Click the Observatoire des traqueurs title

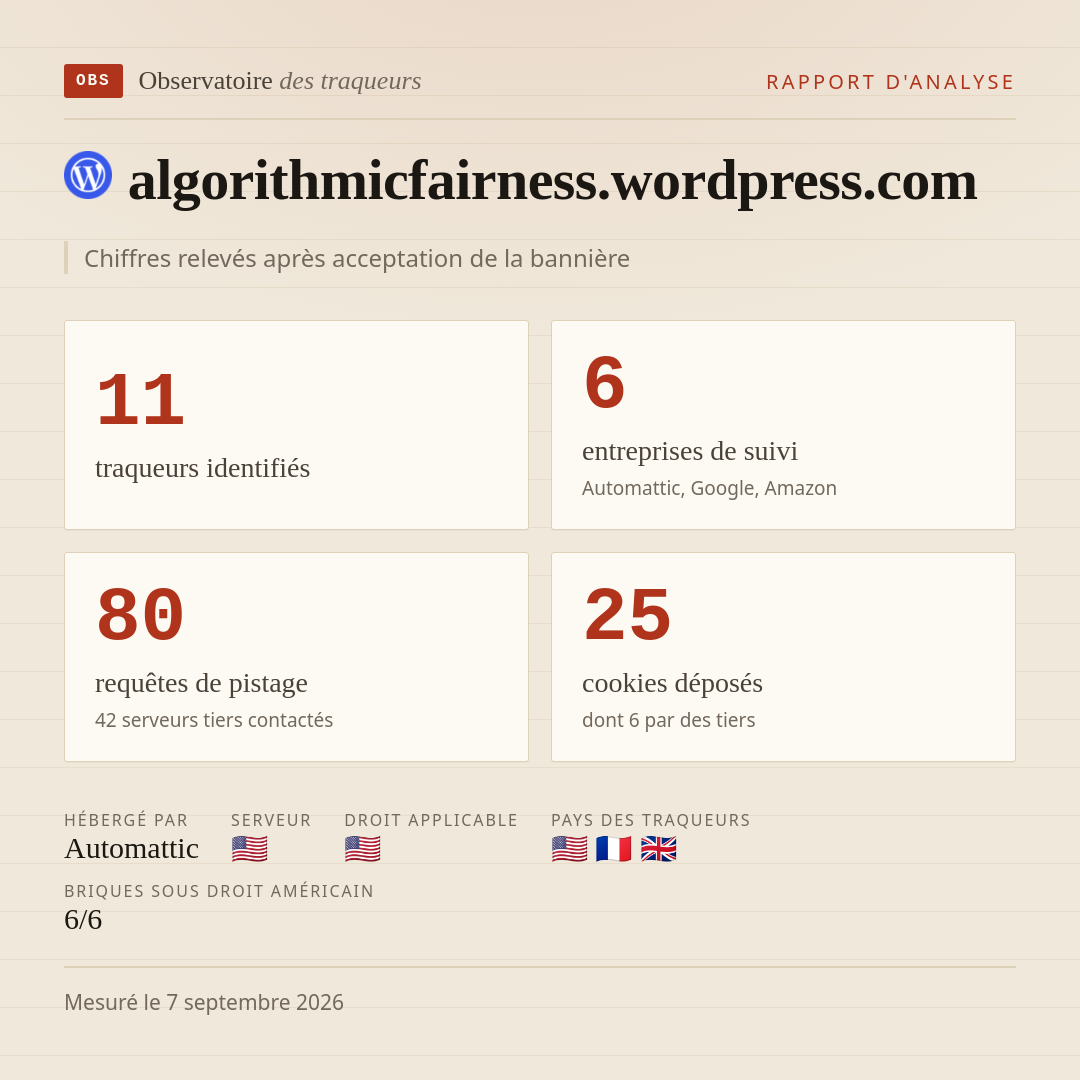(280, 81)
